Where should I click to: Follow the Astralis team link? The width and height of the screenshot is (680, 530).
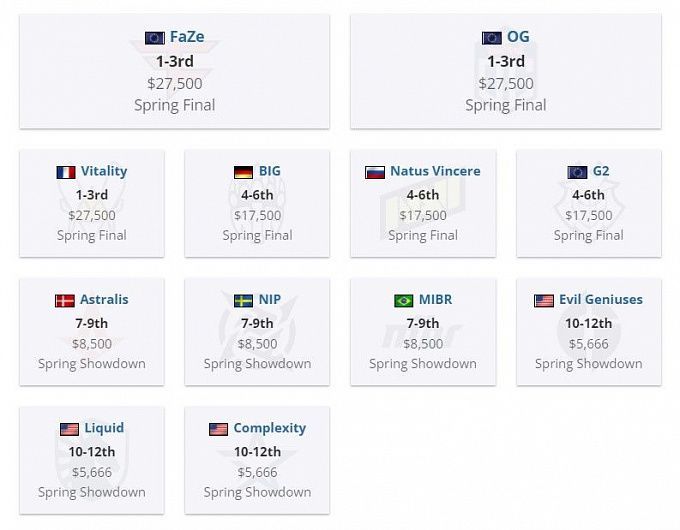[x=104, y=299]
